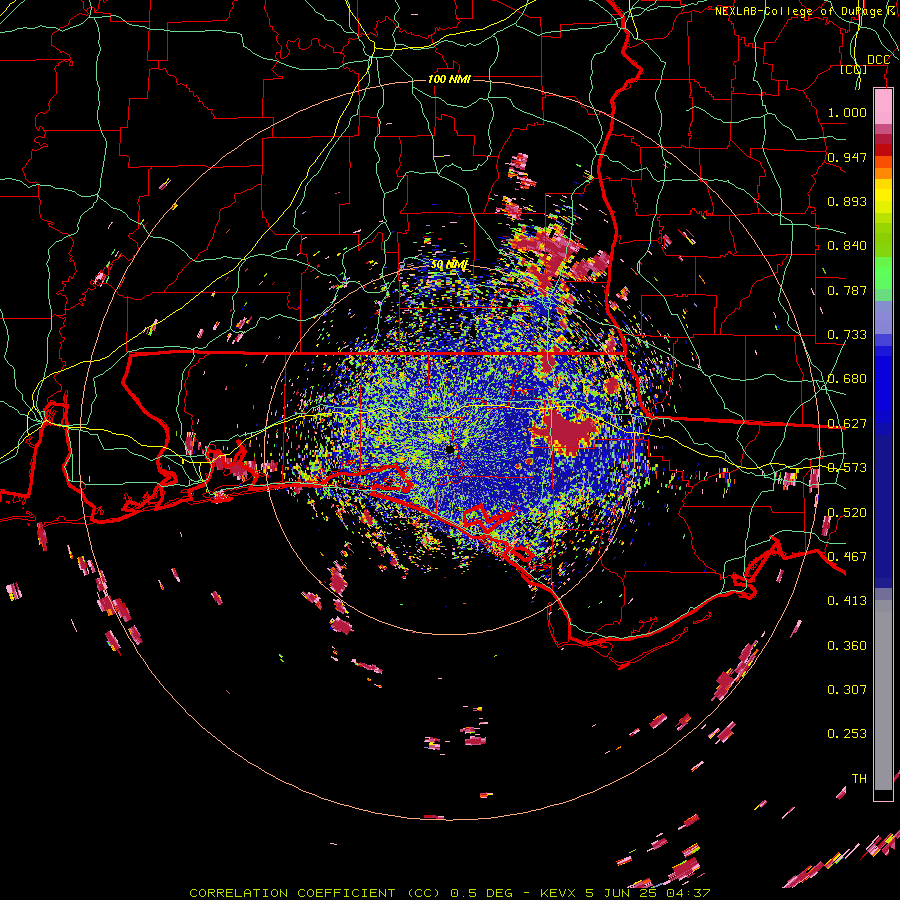Click the DCC product label

tap(878, 60)
